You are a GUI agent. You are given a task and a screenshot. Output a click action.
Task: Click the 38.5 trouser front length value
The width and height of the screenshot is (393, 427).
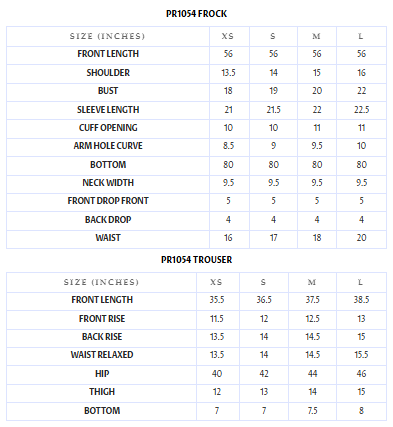pos(361,300)
